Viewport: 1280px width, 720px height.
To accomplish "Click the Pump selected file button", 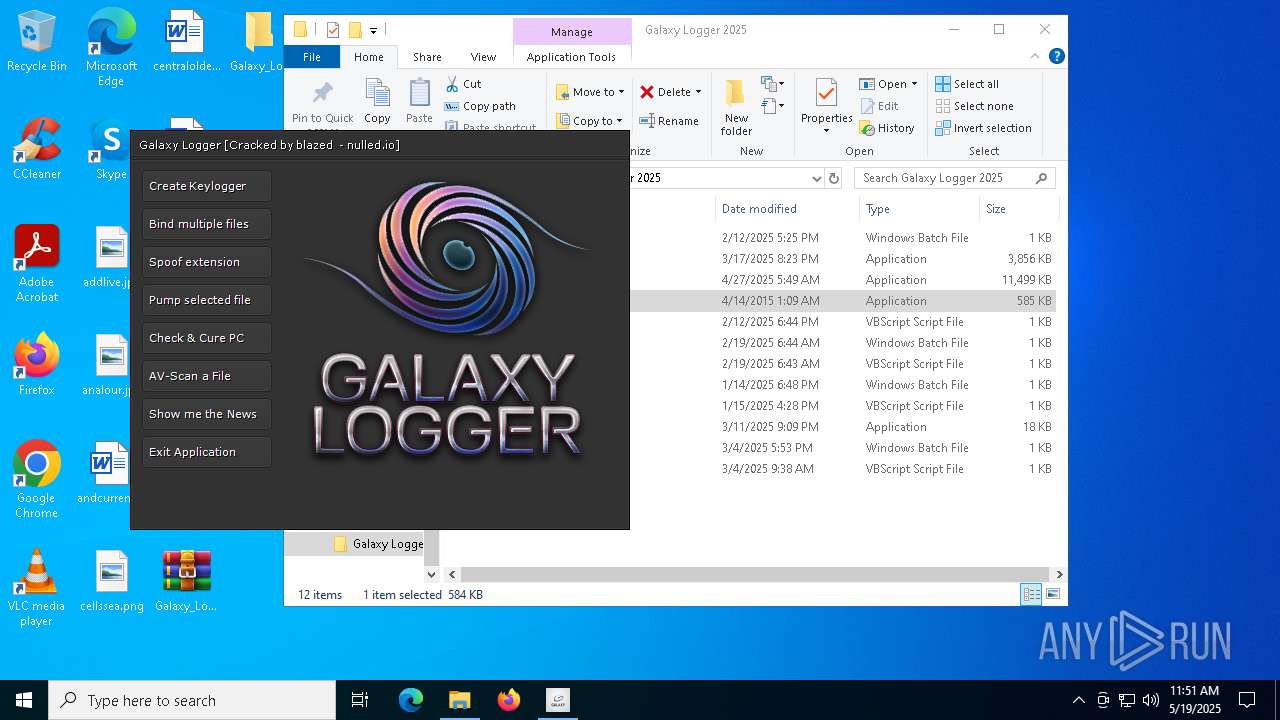I will coord(206,300).
